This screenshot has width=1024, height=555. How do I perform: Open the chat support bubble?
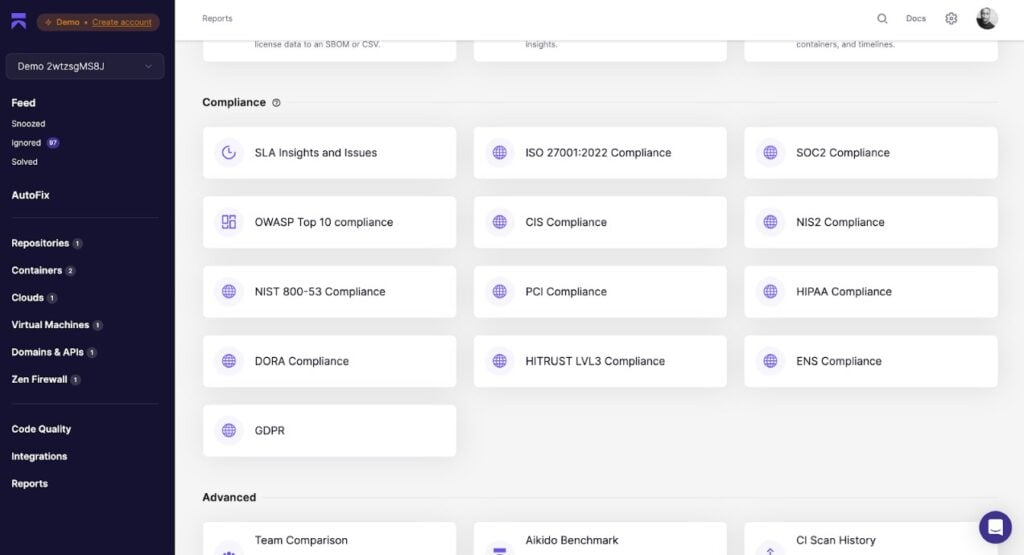(995, 527)
